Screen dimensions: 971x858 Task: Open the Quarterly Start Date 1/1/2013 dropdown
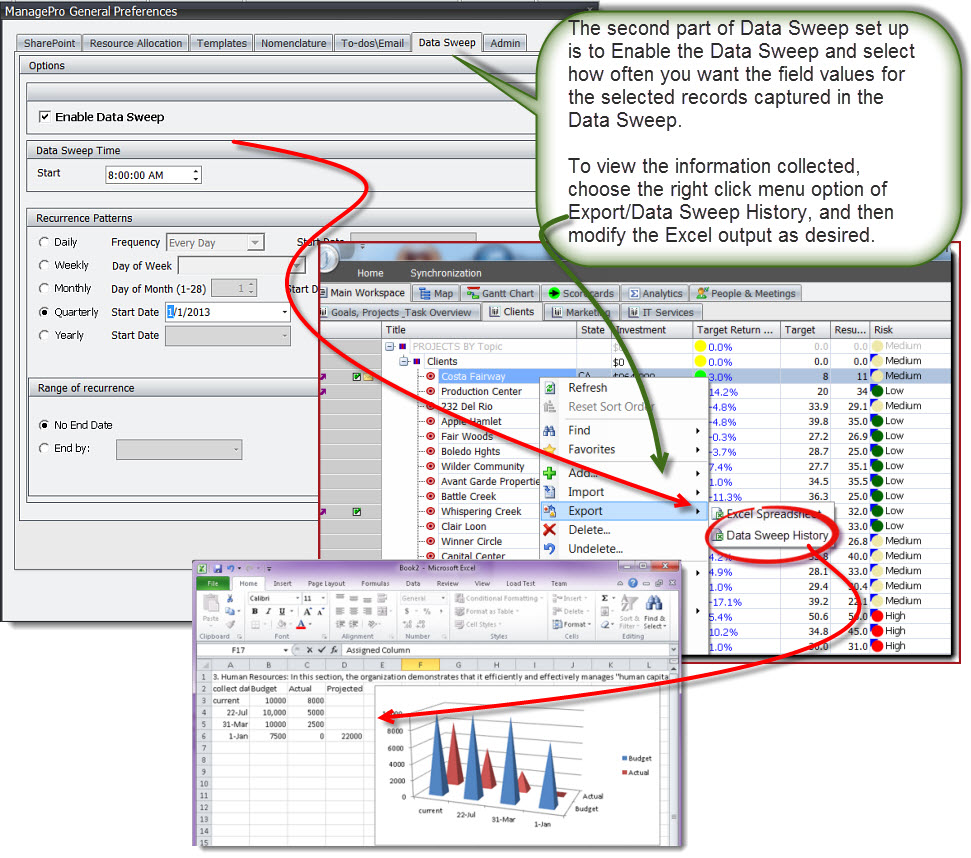click(284, 312)
